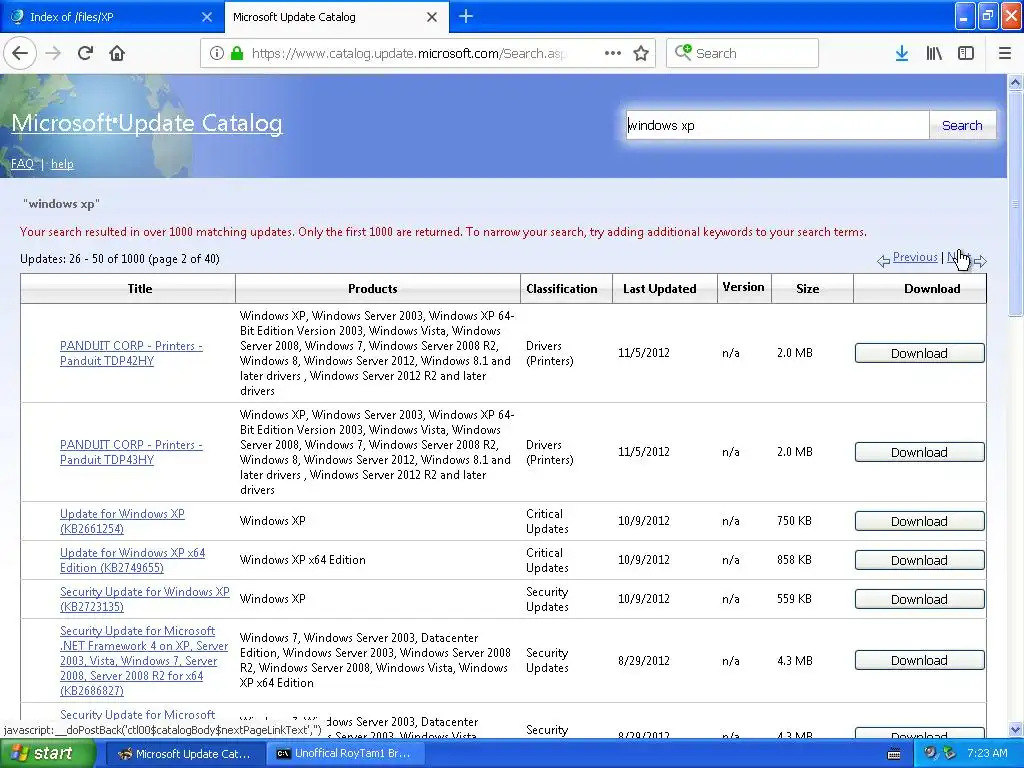This screenshot has height=768, width=1024.
Task: Click the green padlock security icon
Action: pyautogui.click(x=237, y=54)
